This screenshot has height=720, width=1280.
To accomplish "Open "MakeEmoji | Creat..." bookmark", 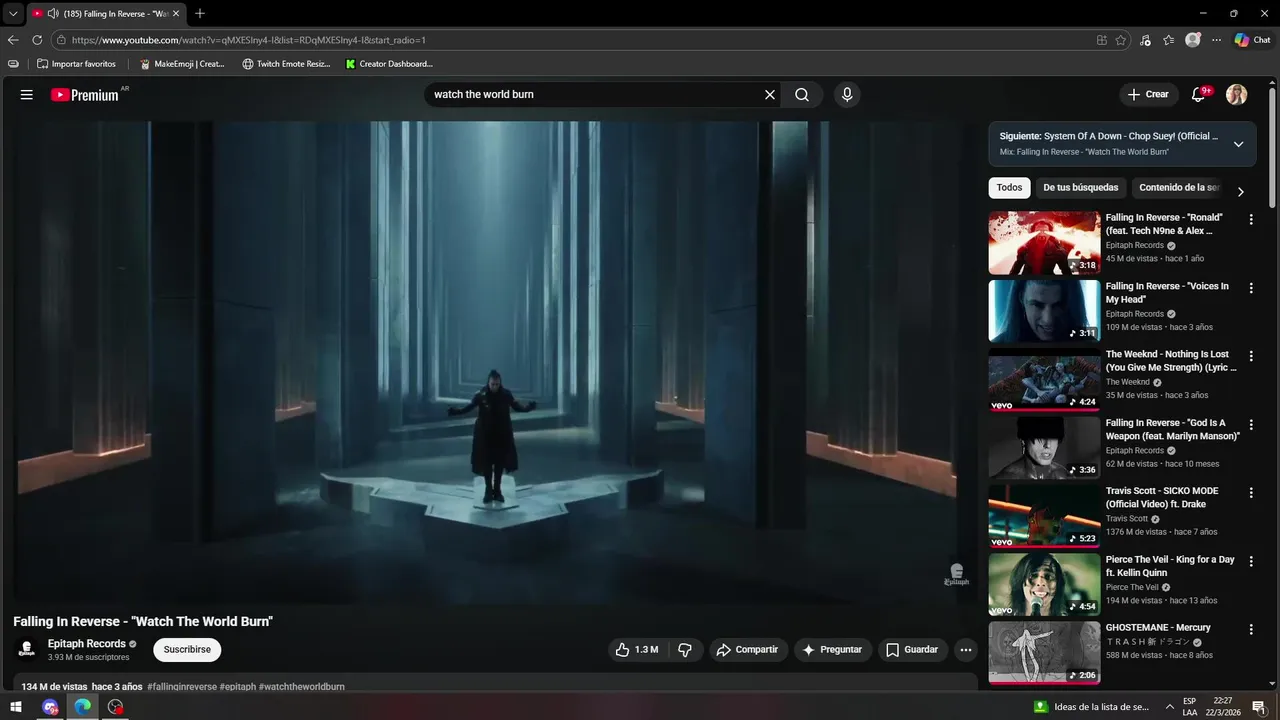I will tap(182, 64).
